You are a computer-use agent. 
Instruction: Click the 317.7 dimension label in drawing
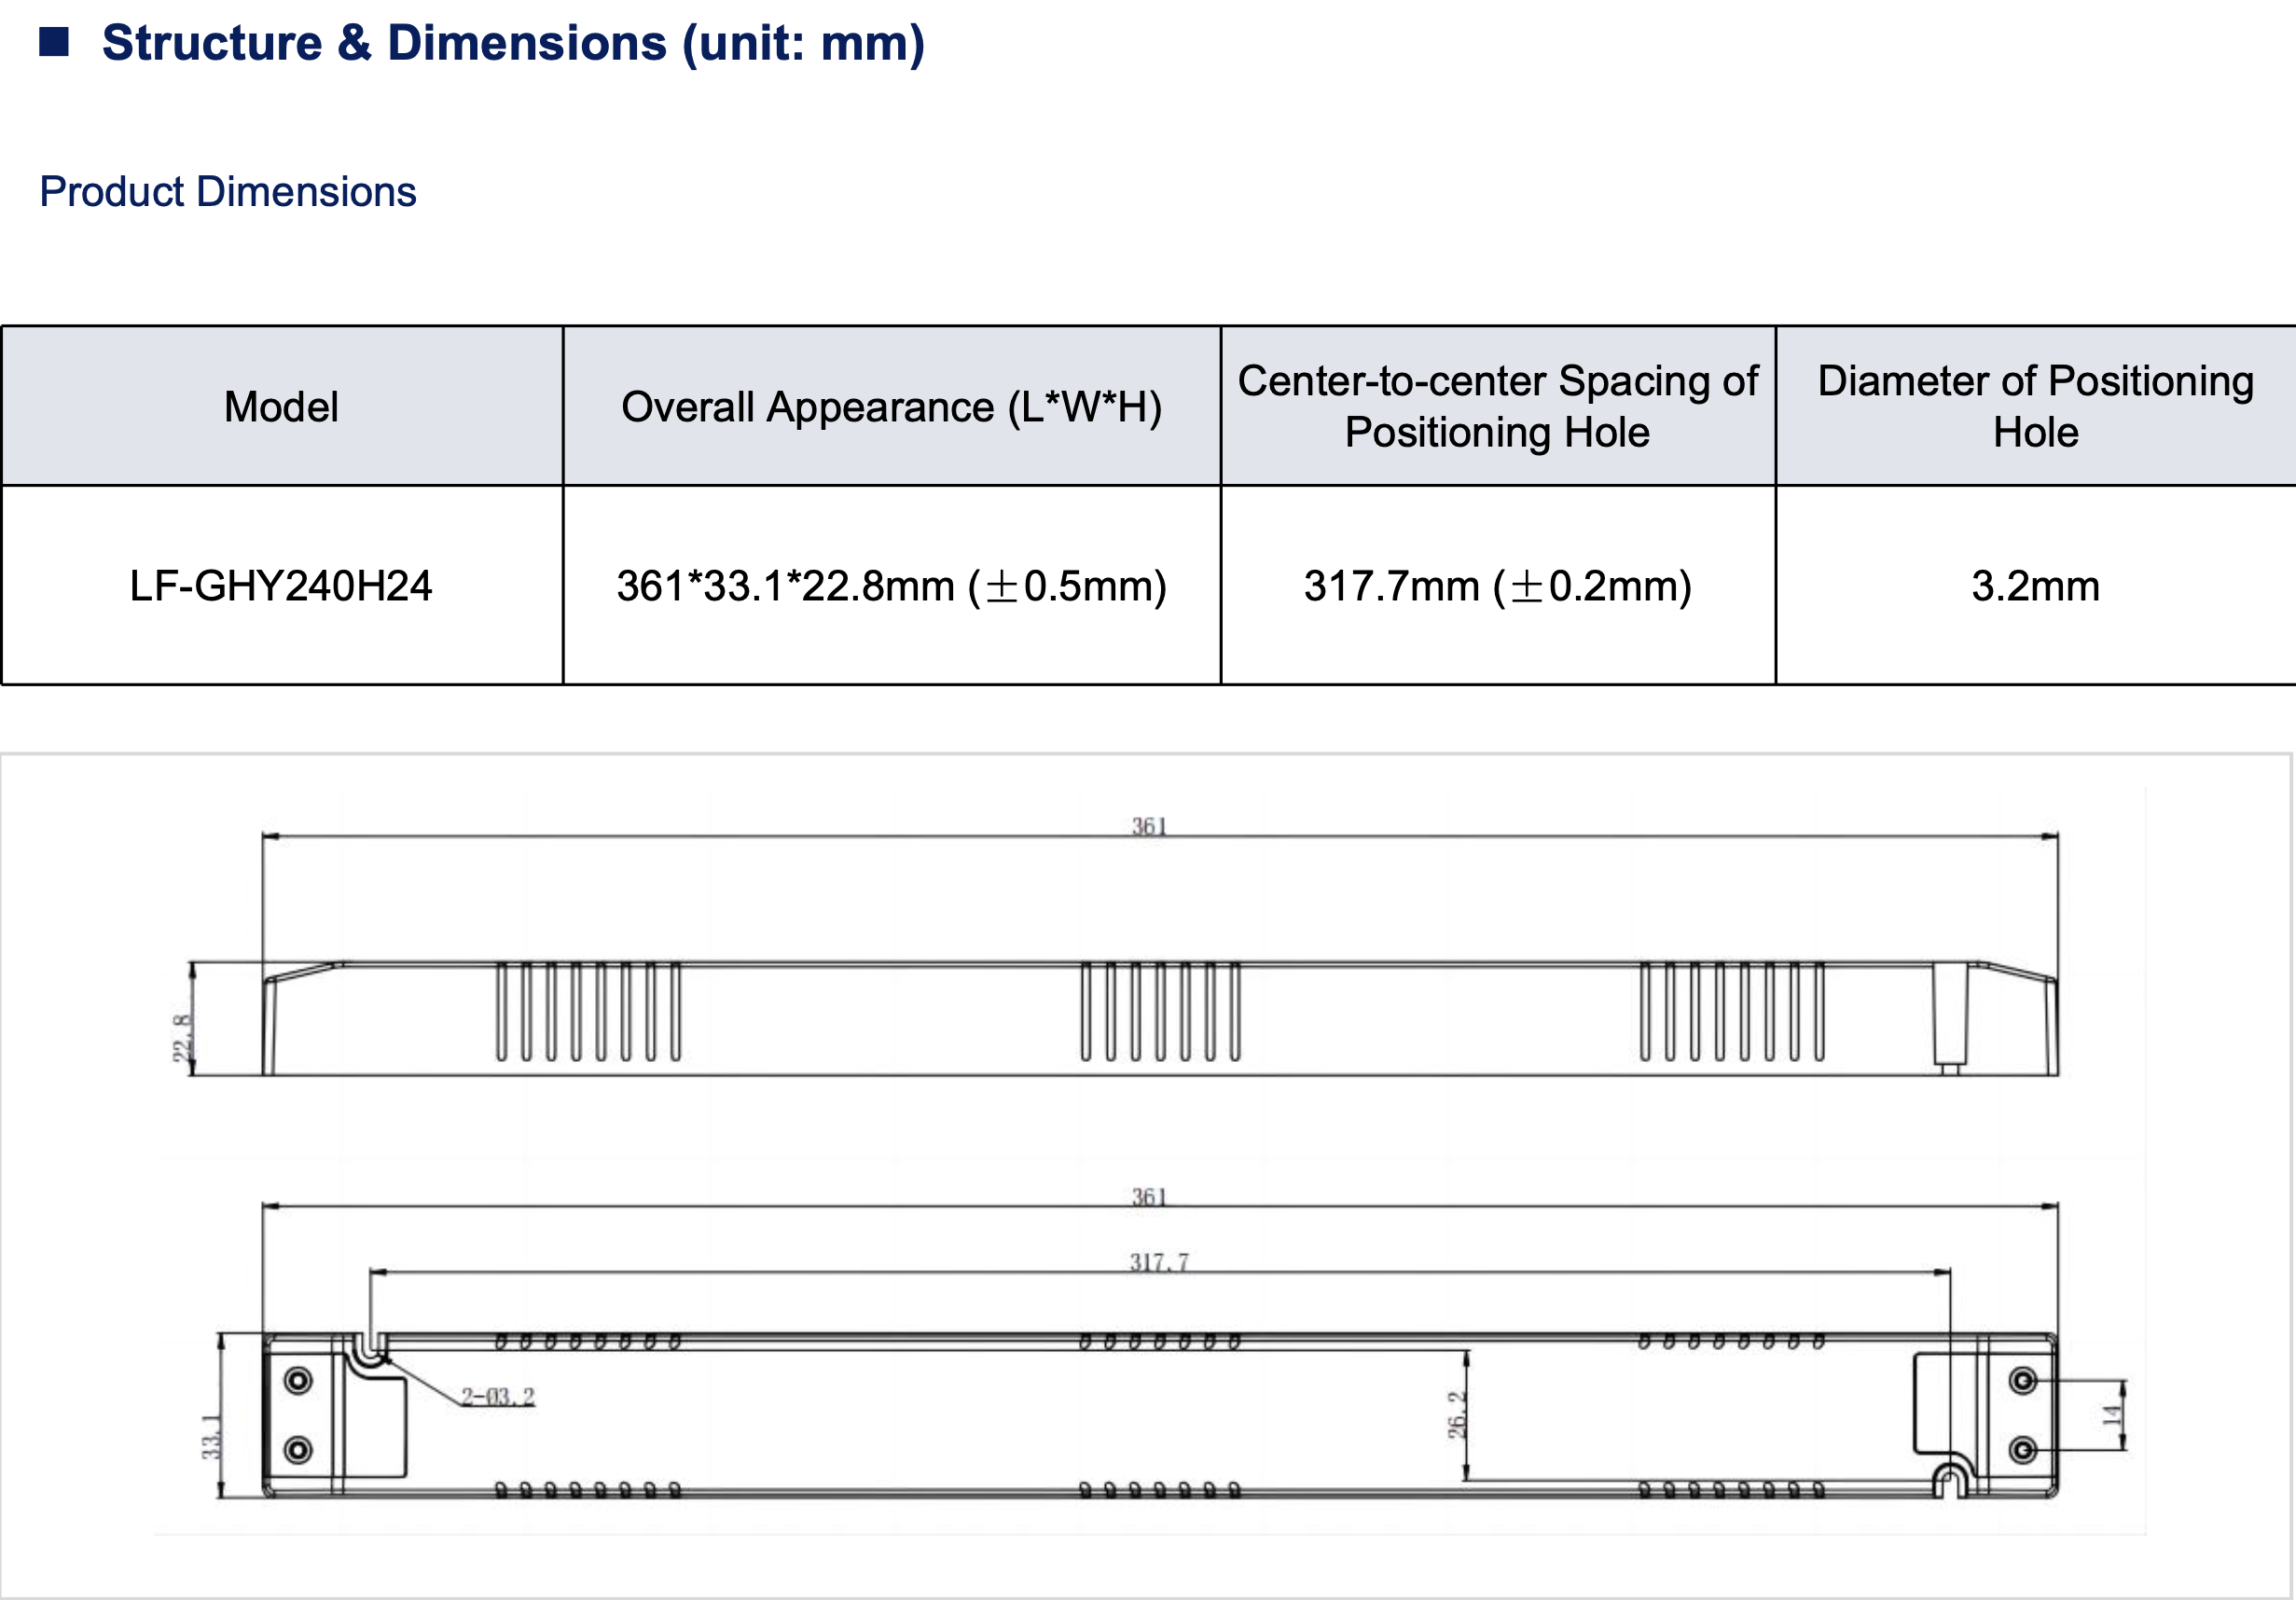click(x=1159, y=1262)
